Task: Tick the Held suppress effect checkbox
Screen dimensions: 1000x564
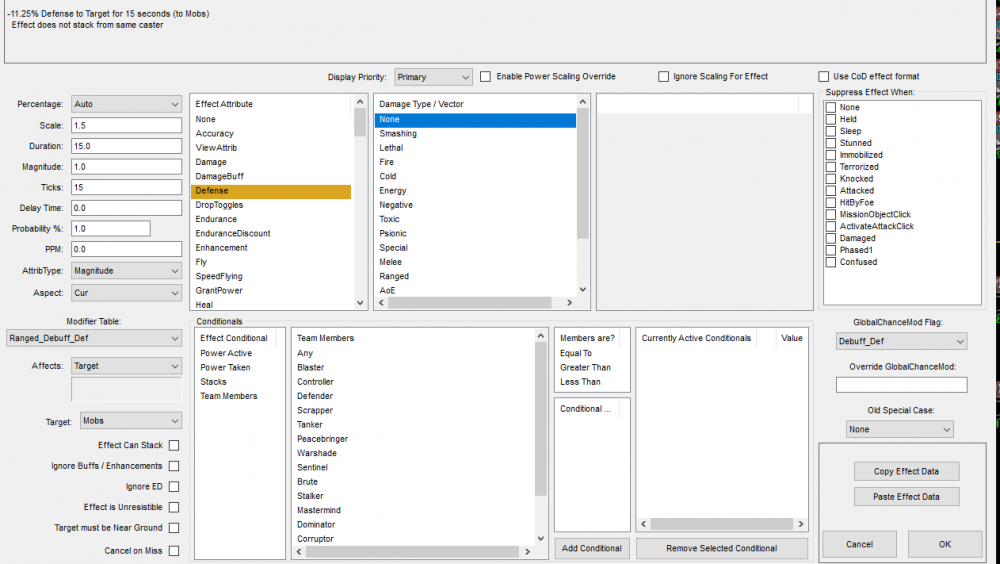Action: point(831,119)
